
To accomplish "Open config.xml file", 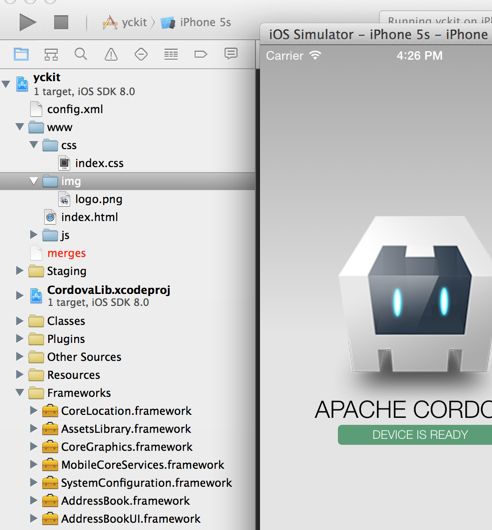I will 75,109.
